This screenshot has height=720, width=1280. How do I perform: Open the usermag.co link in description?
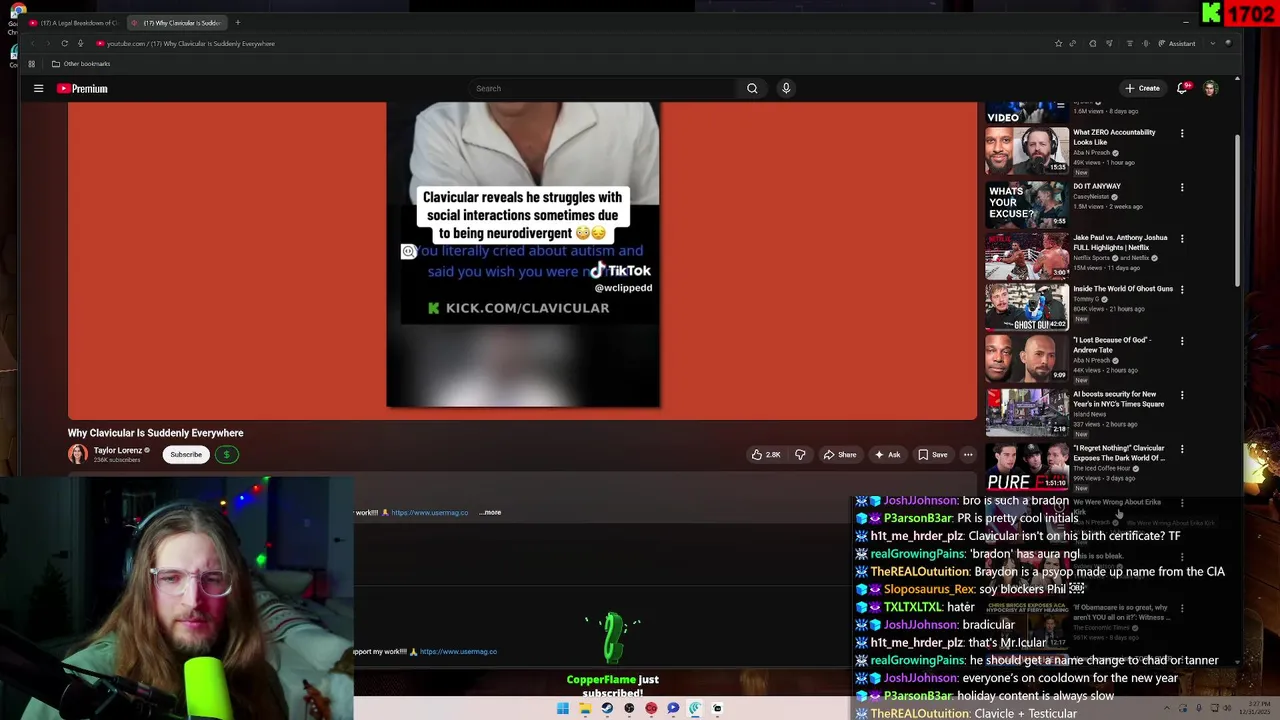click(x=430, y=512)
